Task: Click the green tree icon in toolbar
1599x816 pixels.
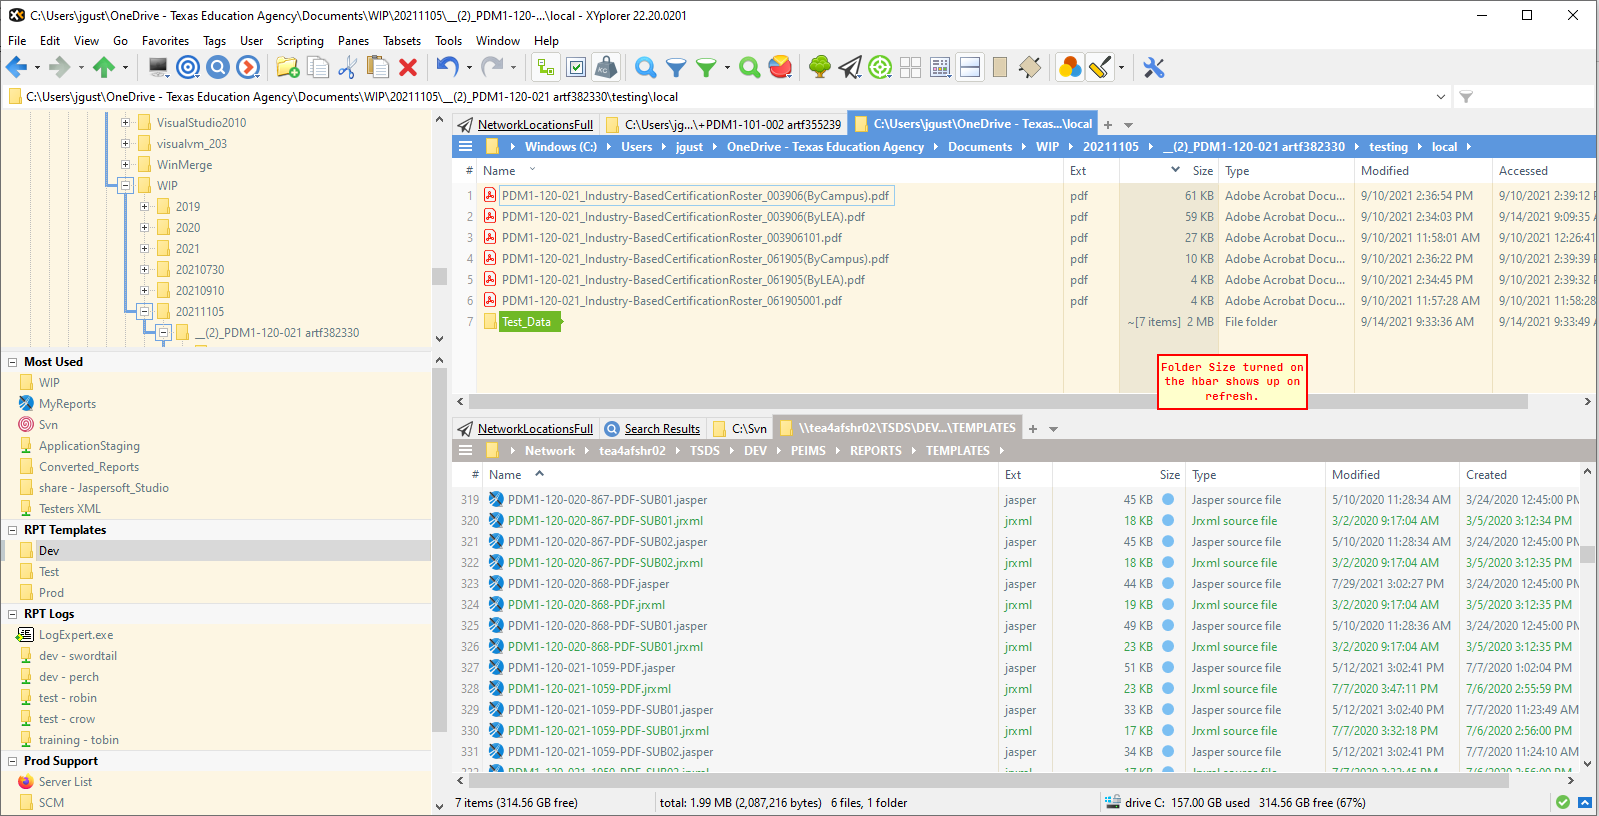Action: click(x=820, y=68)
